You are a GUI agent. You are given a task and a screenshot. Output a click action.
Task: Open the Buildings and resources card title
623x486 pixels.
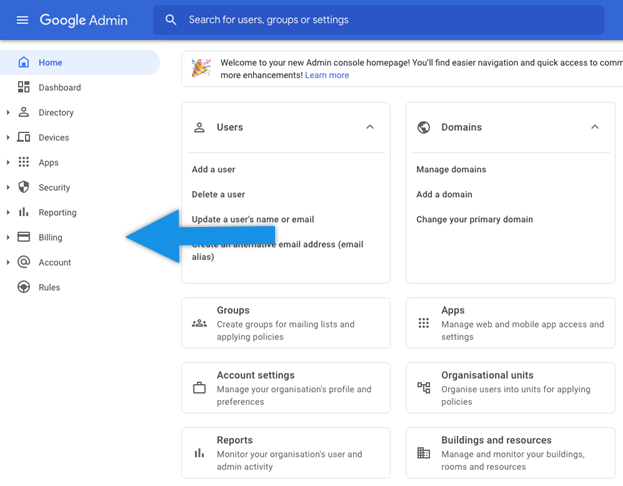[496, 440]
